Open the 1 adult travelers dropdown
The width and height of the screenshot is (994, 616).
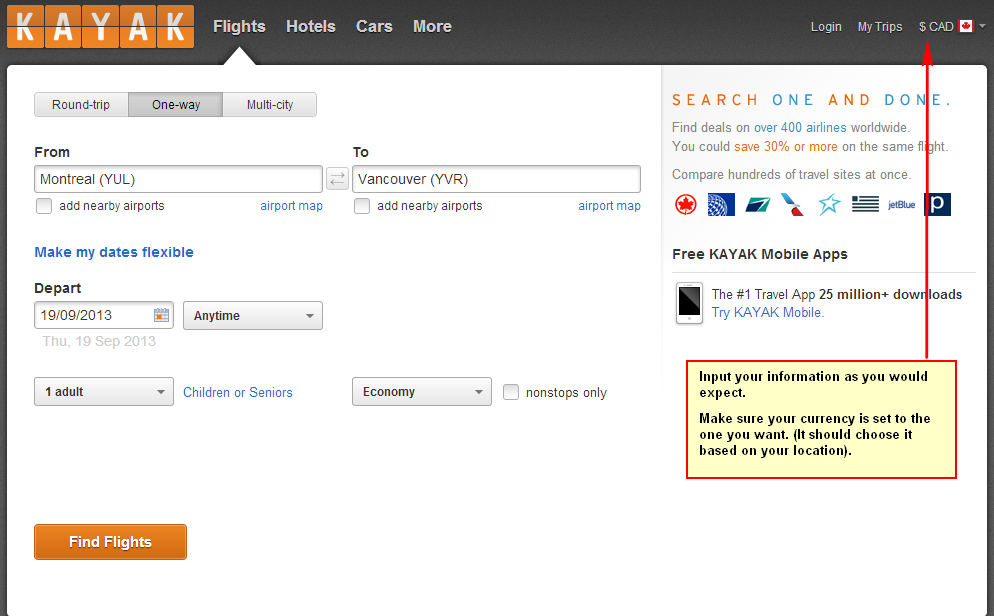[x=104, y=392]
